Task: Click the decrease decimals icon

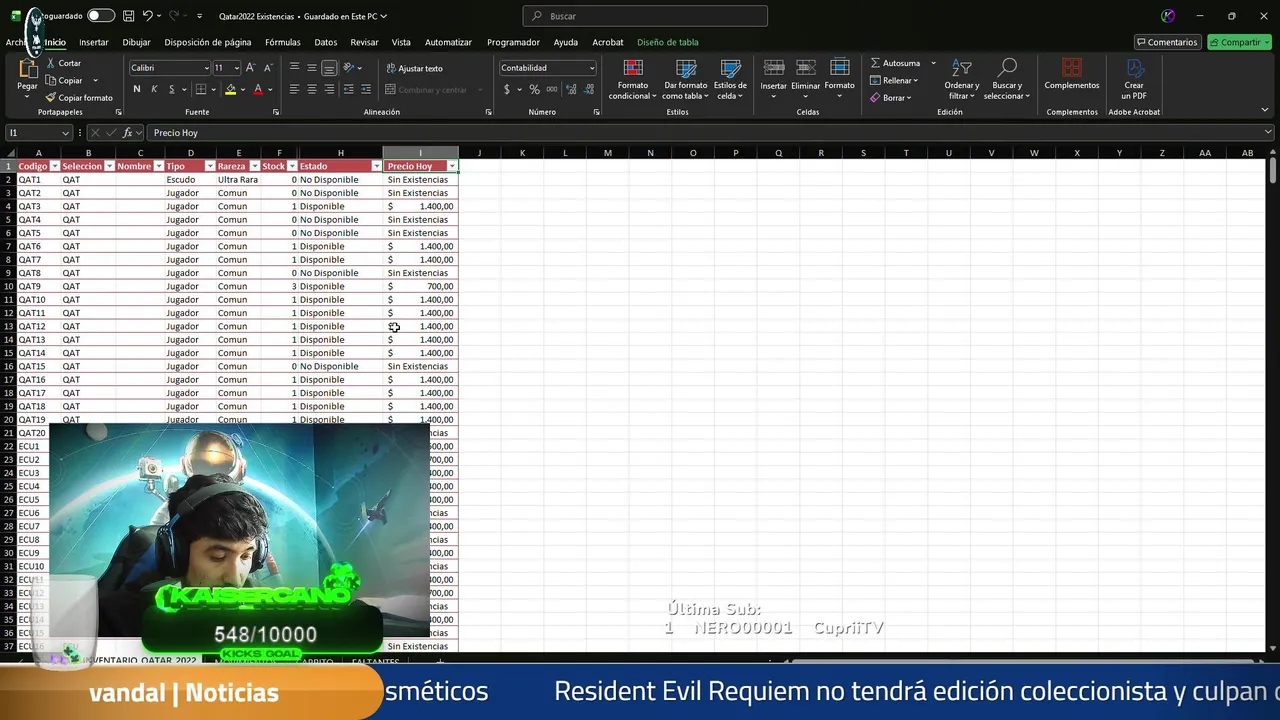Action: (x=587, y=89)
